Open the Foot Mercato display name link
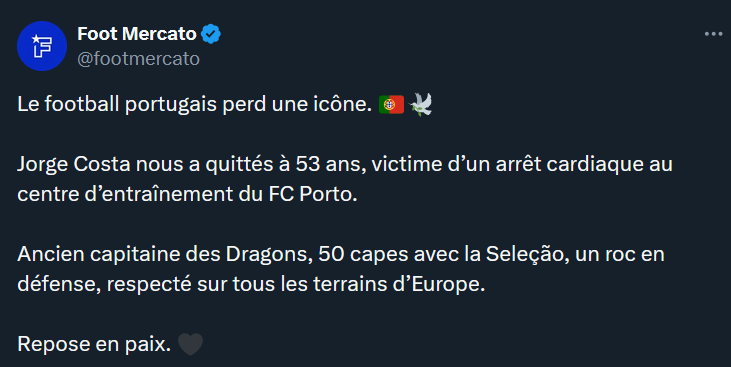The height and width of the screenshot is (367, 731). [137, 34]
